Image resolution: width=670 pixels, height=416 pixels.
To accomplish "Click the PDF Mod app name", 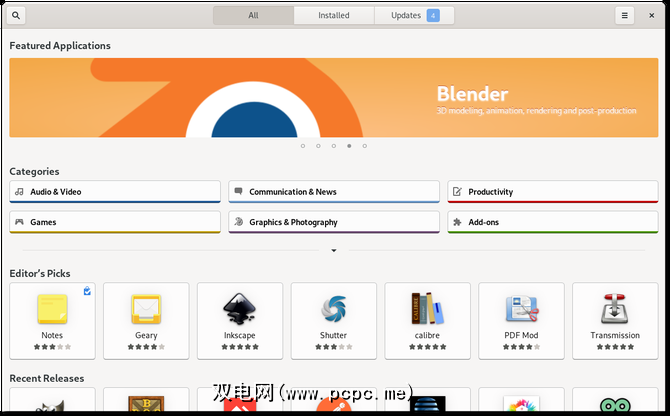I will (x=521, y=335).
